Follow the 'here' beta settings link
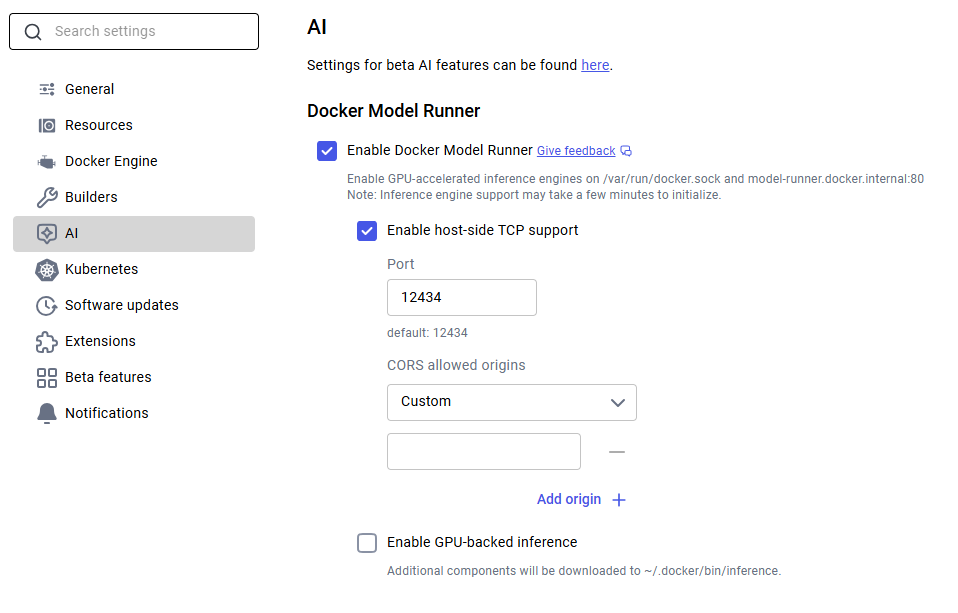The width and height of the screenshot is (958, 613). pos(595,65)
